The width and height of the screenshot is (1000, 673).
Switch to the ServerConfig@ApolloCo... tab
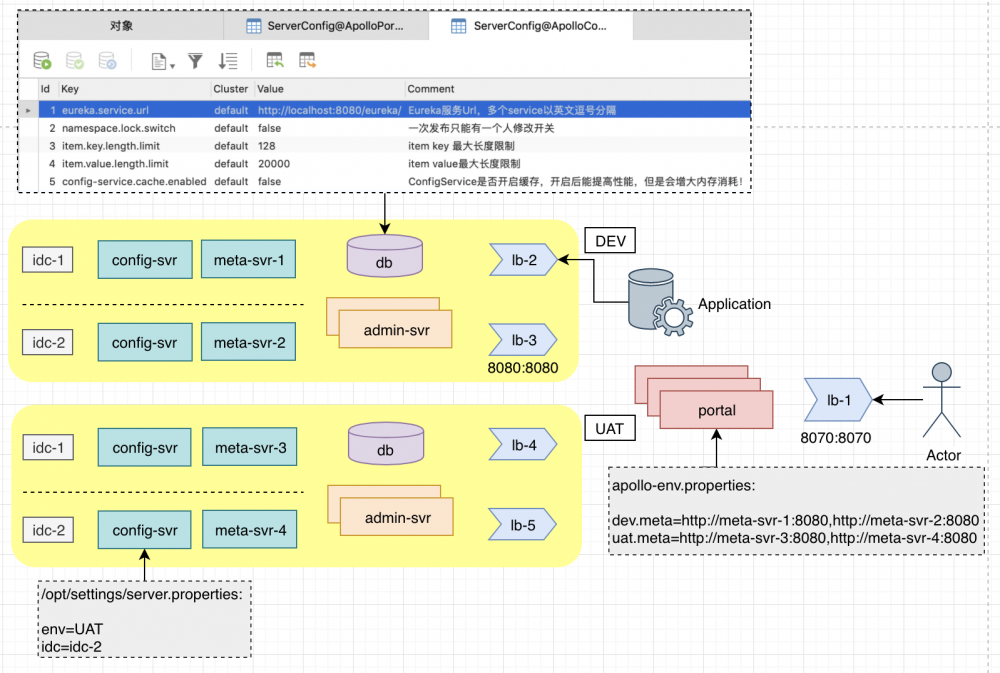pyautogui.click(x=531, y=26)
